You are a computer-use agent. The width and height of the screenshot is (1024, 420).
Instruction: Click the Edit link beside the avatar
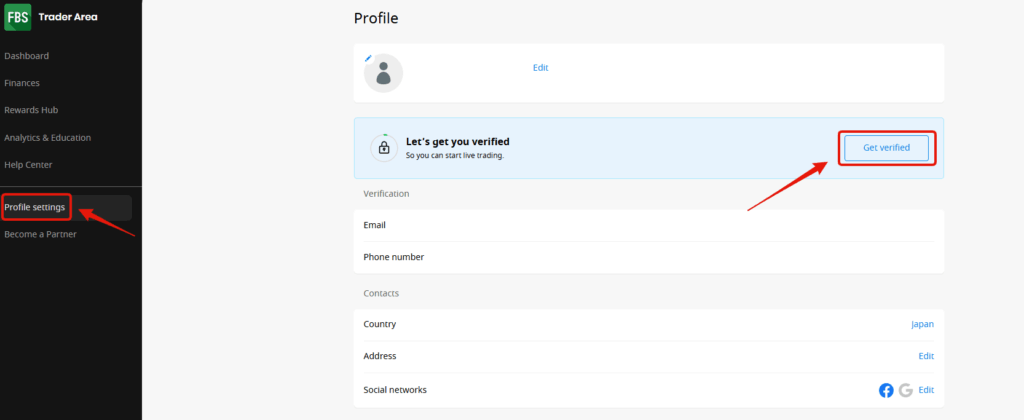pos(540,68)
